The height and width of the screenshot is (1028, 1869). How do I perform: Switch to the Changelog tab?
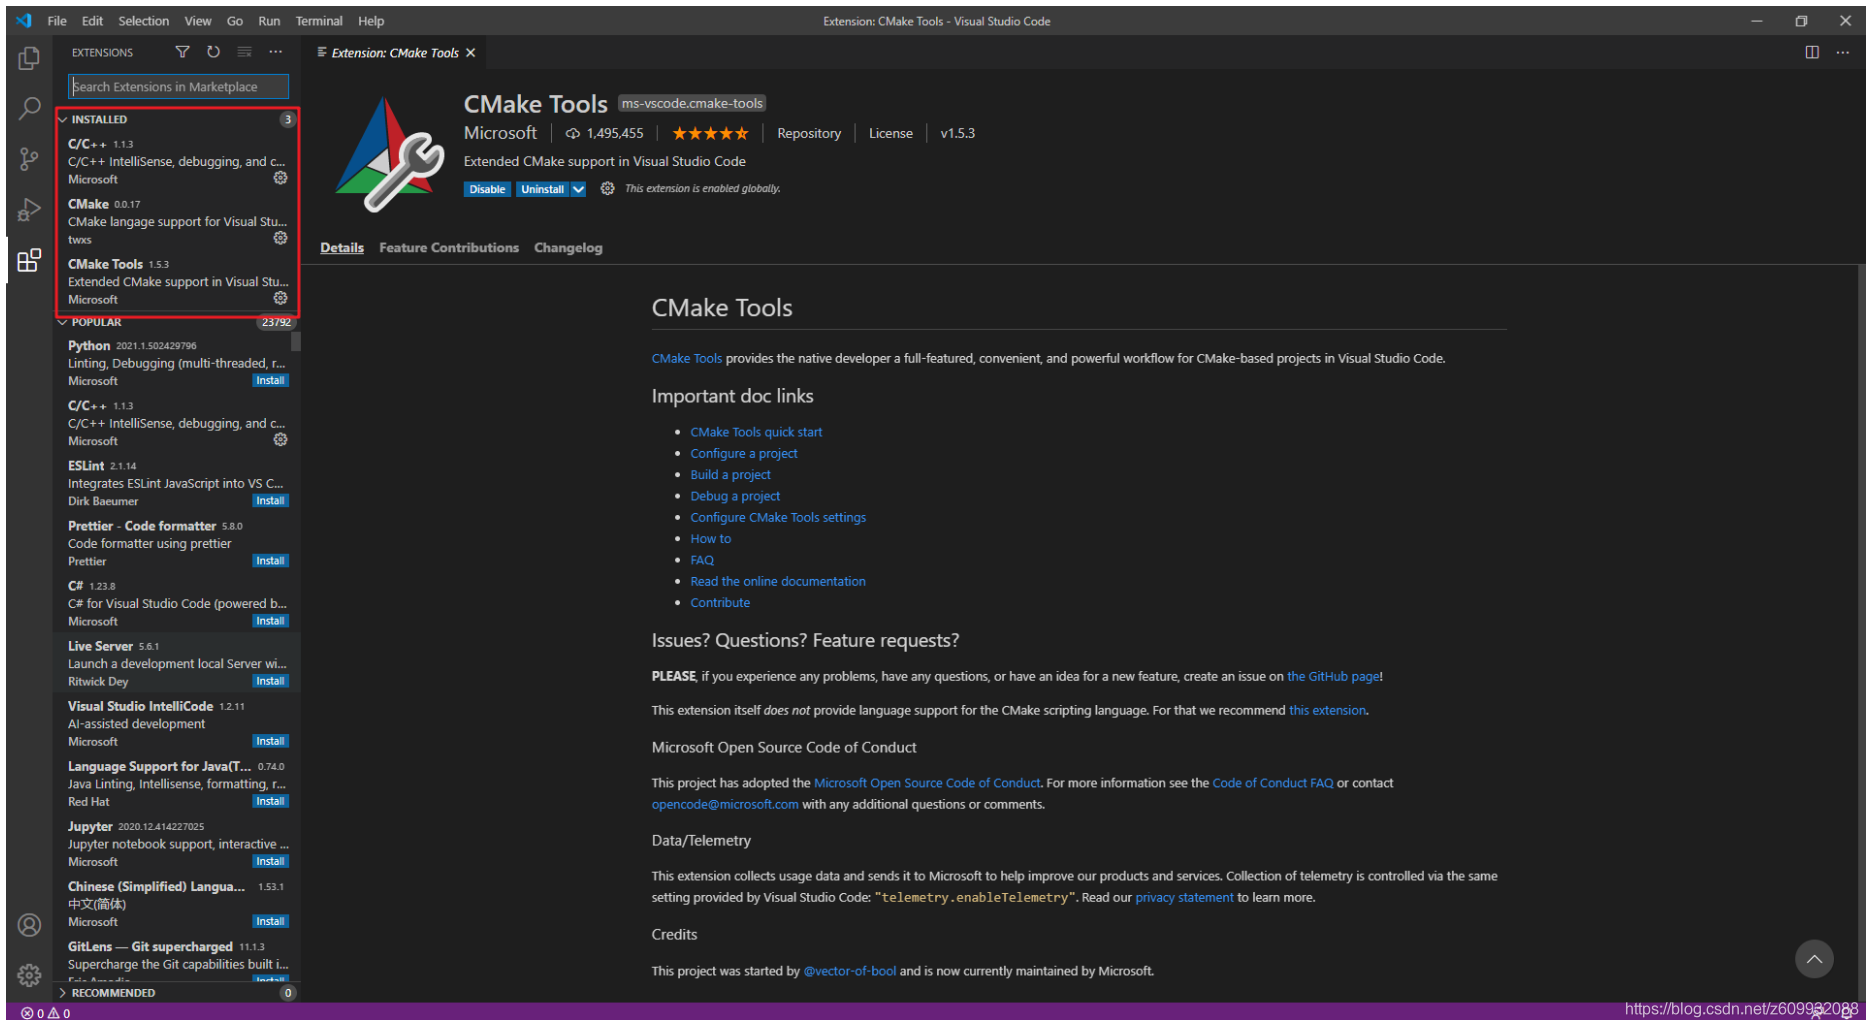pos(568,248)
